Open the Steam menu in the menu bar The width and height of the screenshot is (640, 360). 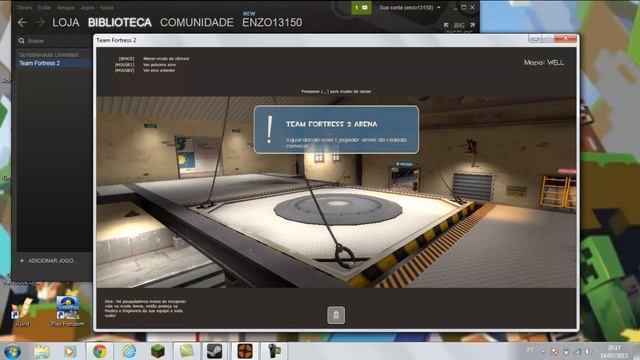[24, 7]
